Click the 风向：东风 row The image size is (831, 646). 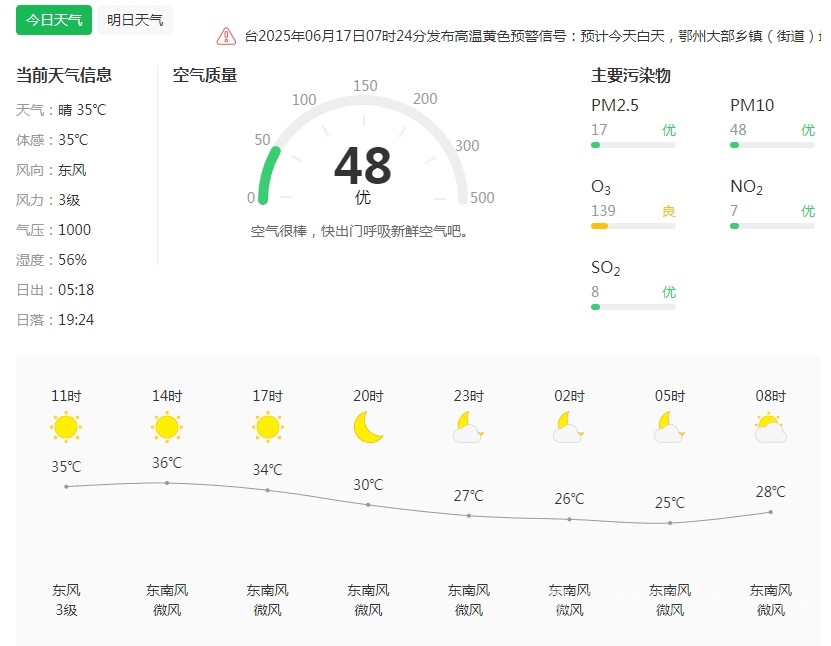[x=51, y=170]
